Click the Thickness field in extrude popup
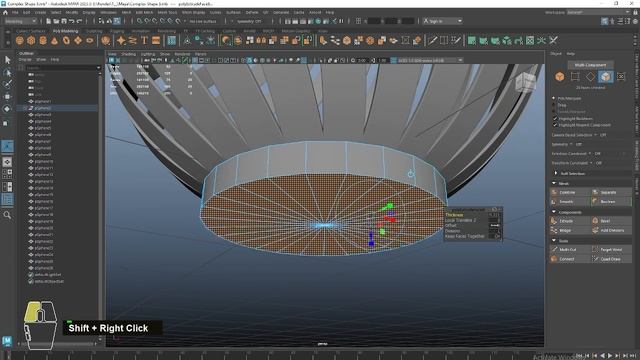The width and height of the screenshot is (640, 360). coord(494,215)
